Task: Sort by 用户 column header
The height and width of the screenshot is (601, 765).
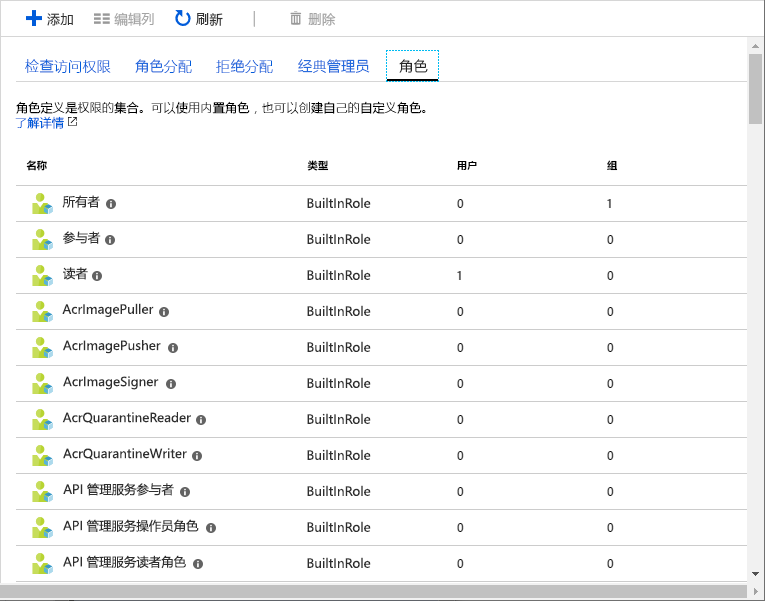Action: tap(467, 166)
